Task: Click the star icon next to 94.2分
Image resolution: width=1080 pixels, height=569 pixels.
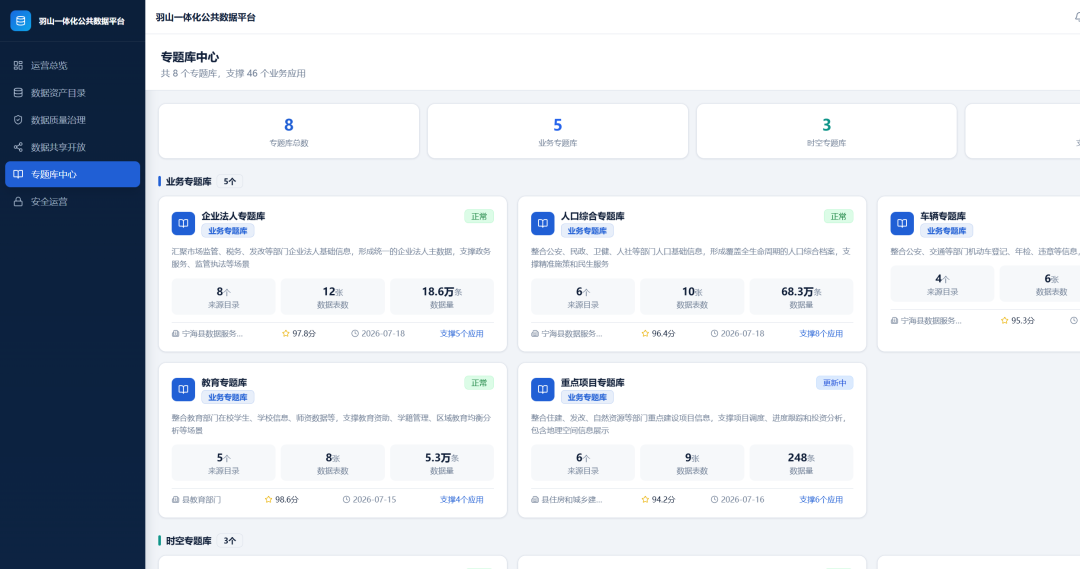Action: coord(645,499)
